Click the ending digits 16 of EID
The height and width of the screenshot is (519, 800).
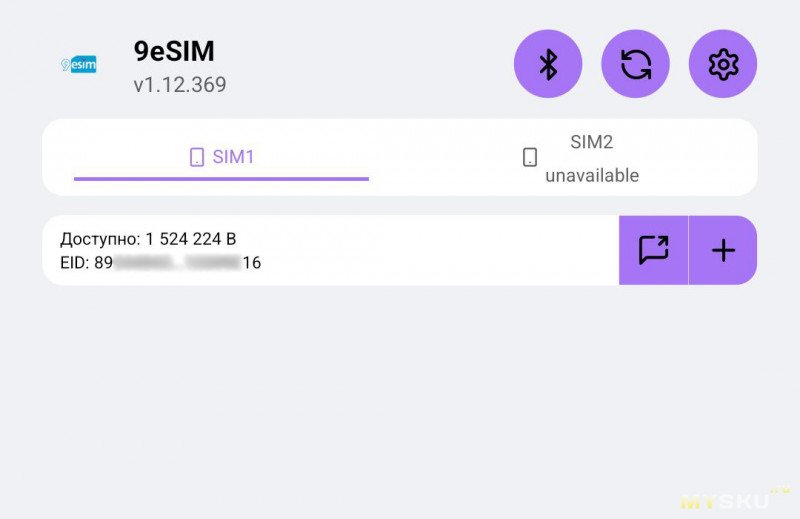click(251, 263)
